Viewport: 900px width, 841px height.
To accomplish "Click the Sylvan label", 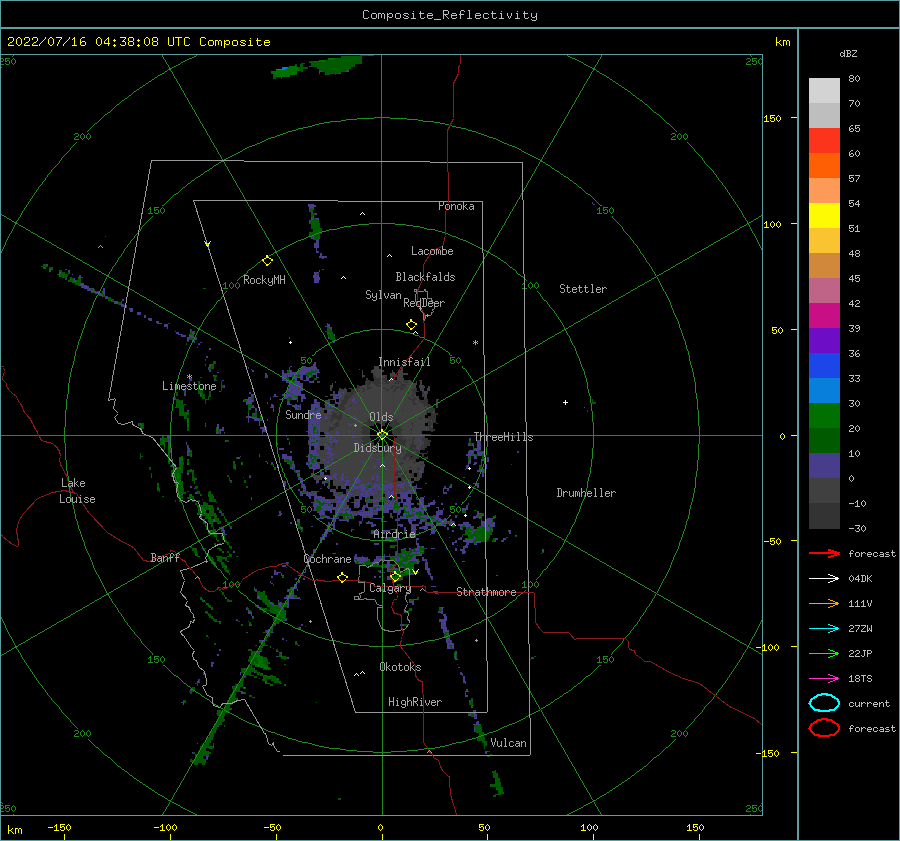I will point(383,295).
